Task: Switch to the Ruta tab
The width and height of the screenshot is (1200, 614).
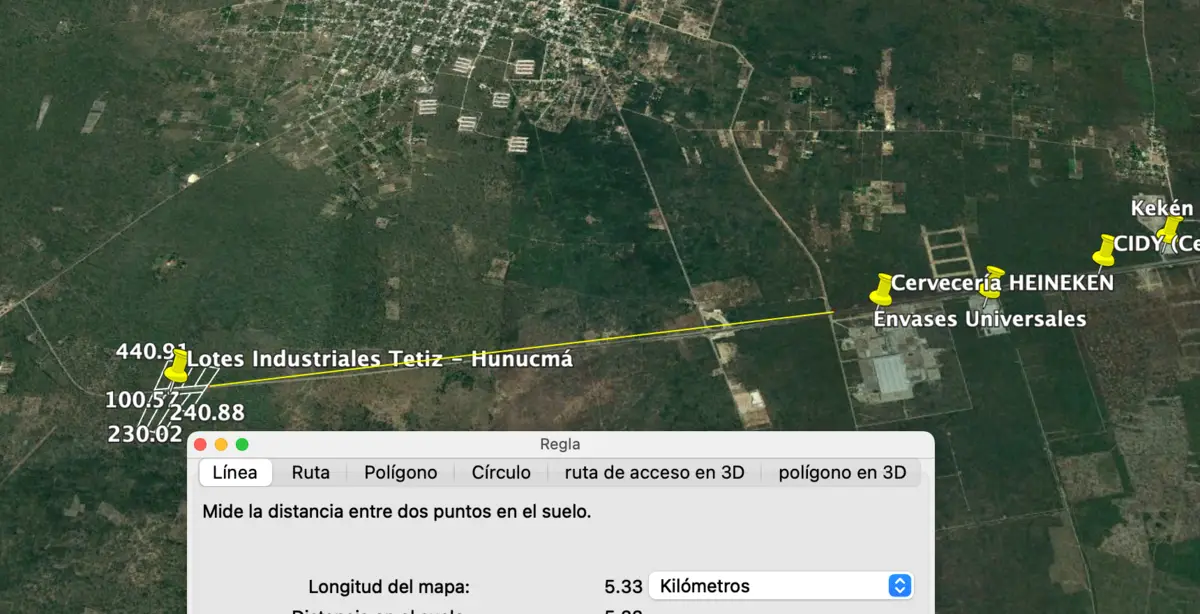Action: [x=311, y=473]
